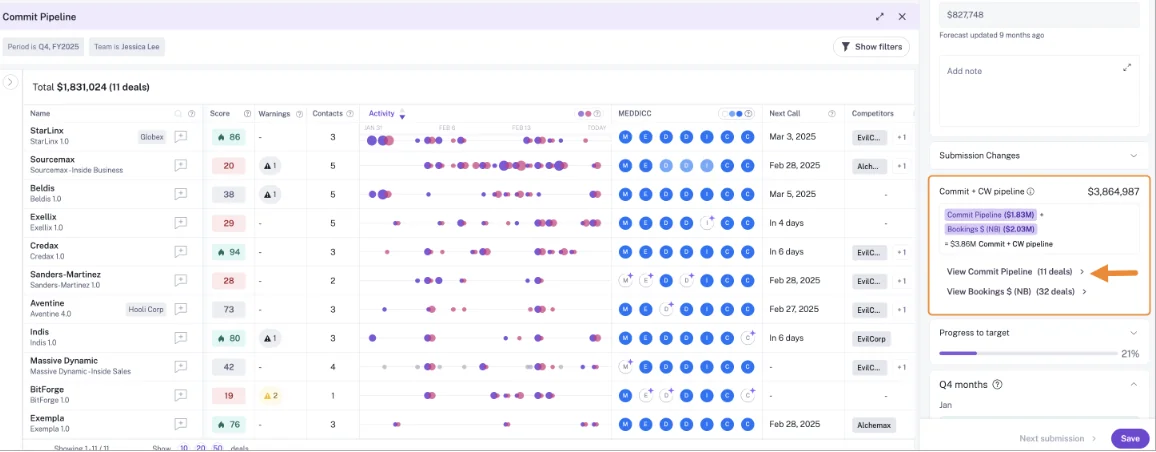Screen dimensions: 1156x452
Task: Collapse the Progress to target section
Action: [x=1133, y=333]
